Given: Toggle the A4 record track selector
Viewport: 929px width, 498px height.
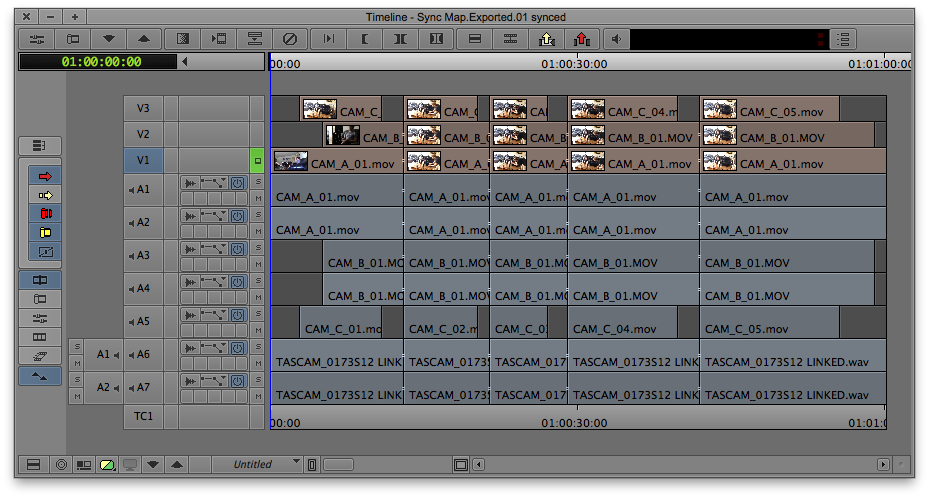Looking at the screenshot, I should click(143, 288).
